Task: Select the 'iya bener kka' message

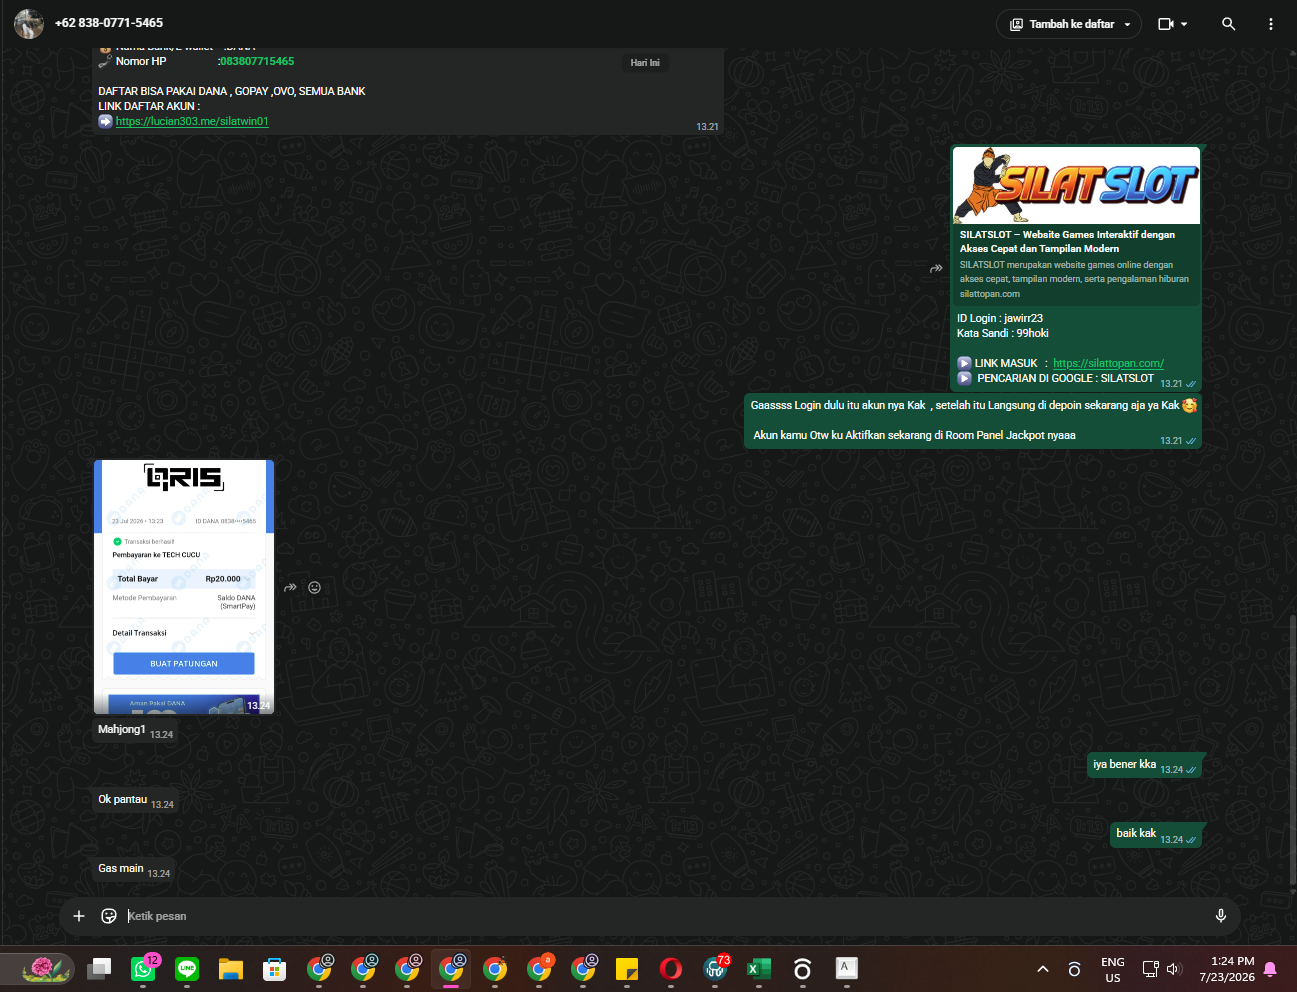Action: coord(1144,766)
